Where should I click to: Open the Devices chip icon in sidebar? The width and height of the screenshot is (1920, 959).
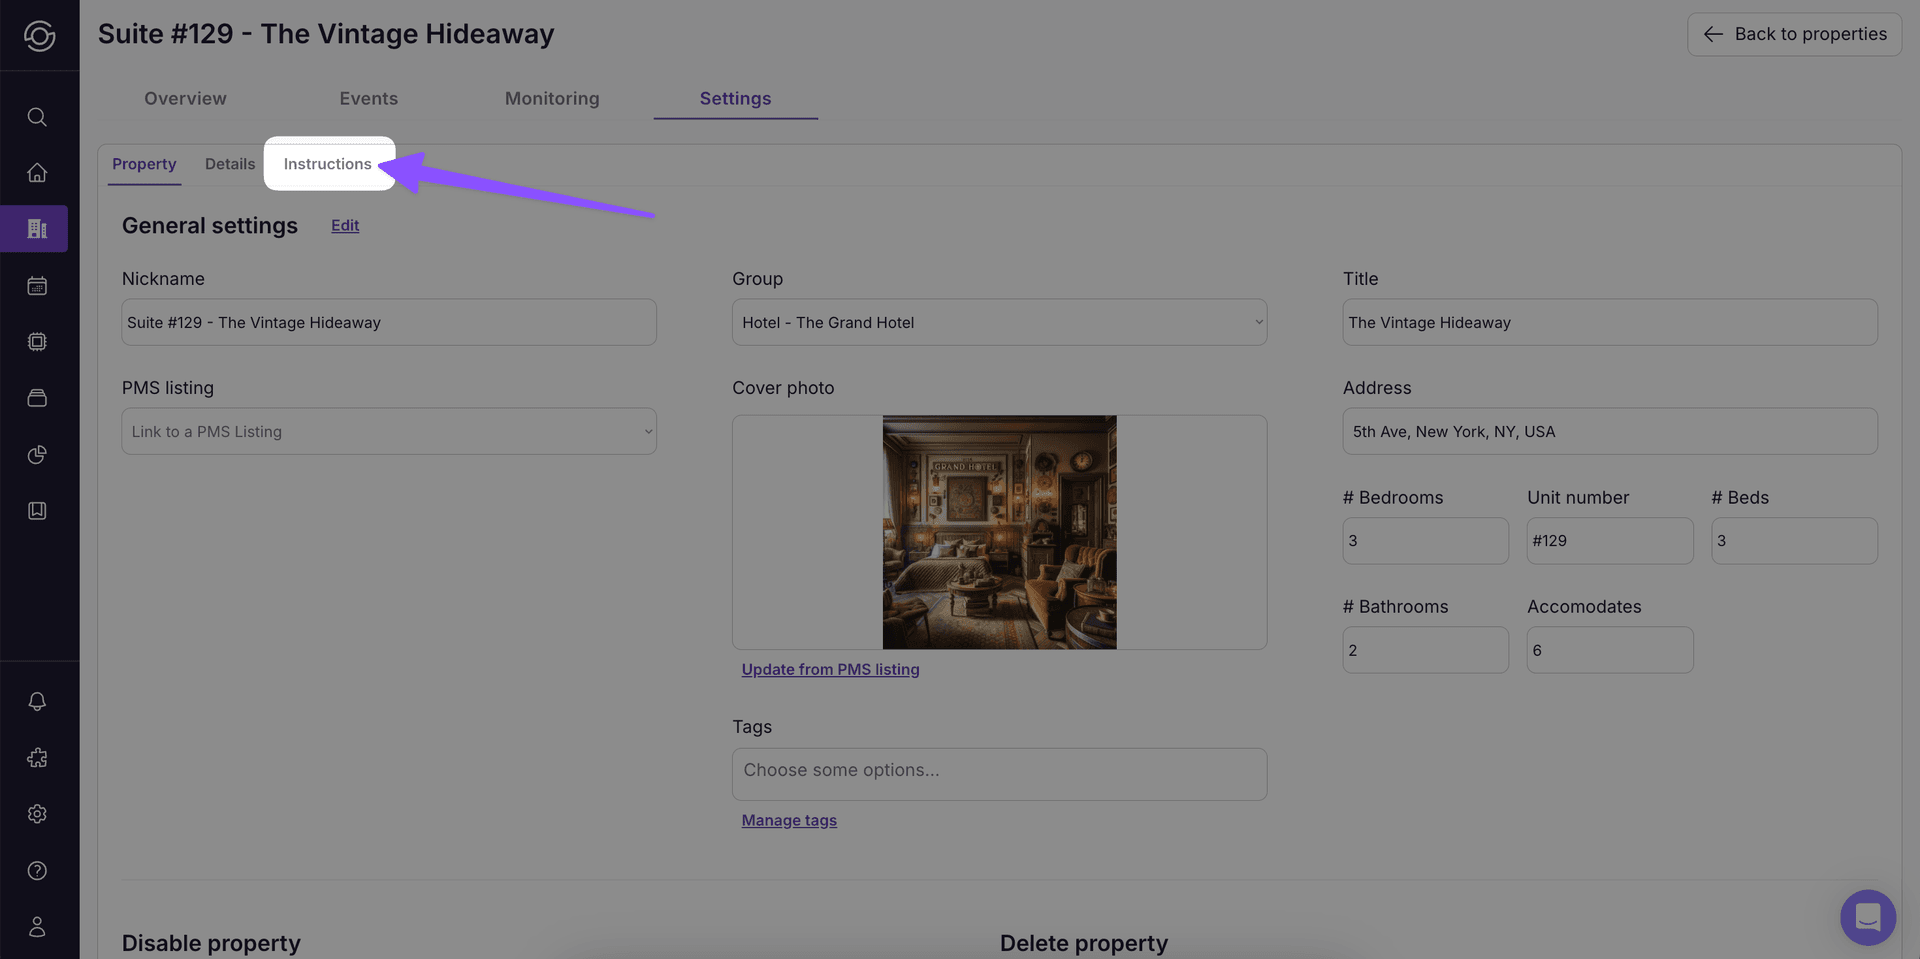click(x=37, y=341)
